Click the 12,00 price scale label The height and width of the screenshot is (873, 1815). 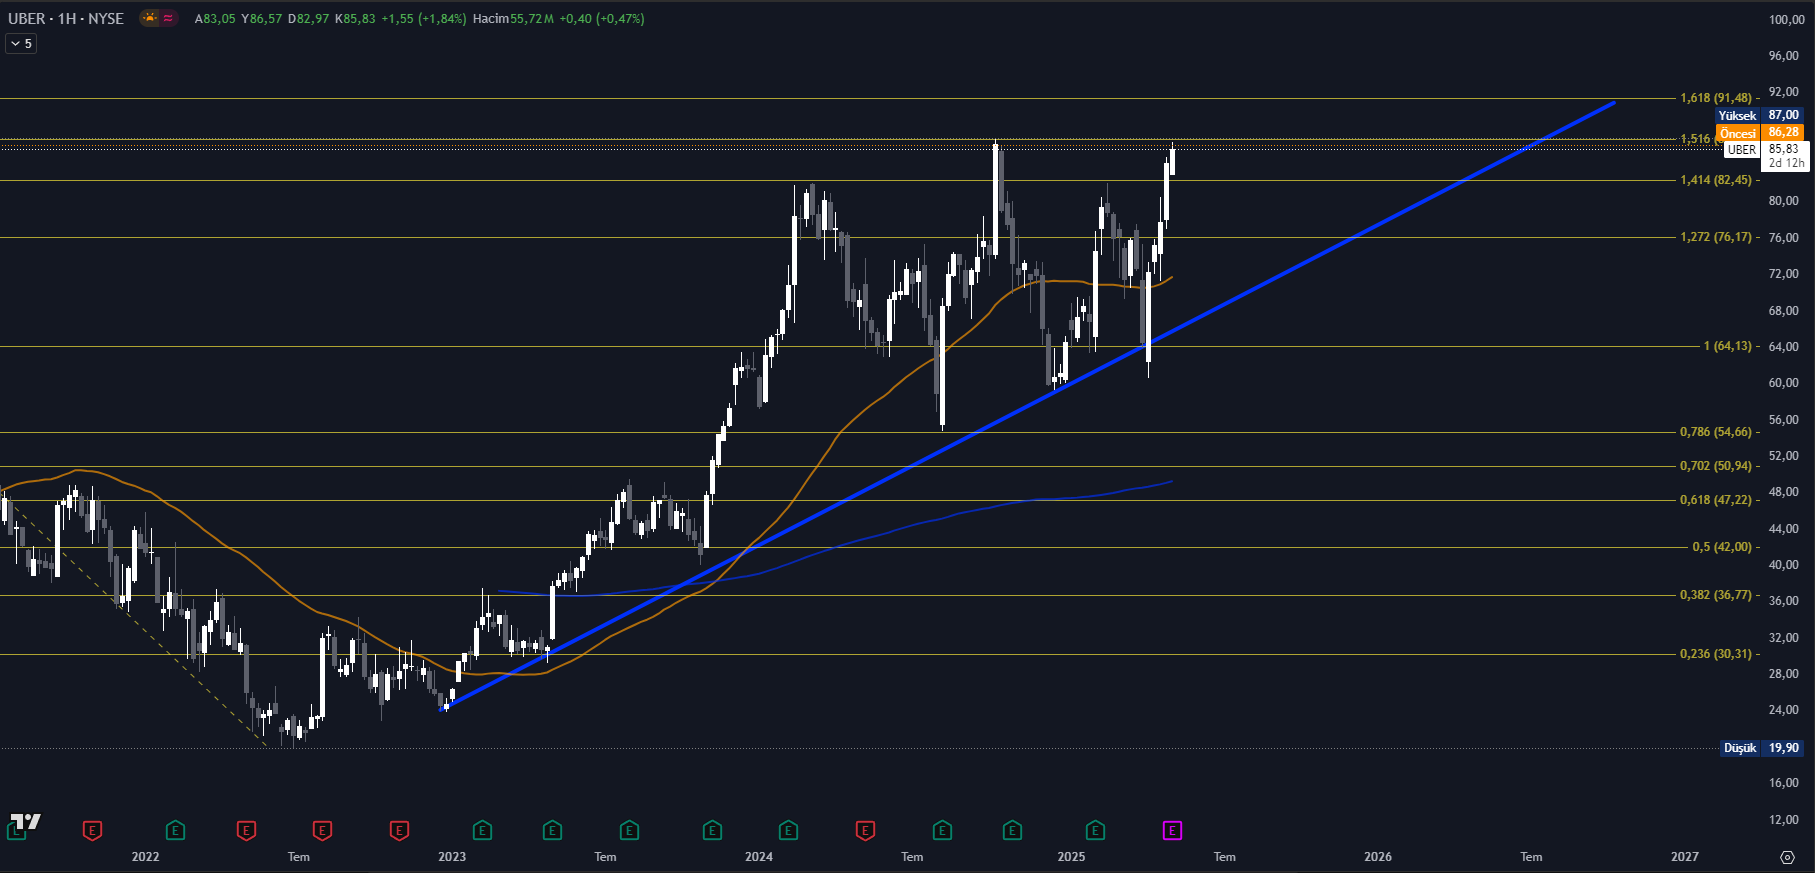point(1784,820)
